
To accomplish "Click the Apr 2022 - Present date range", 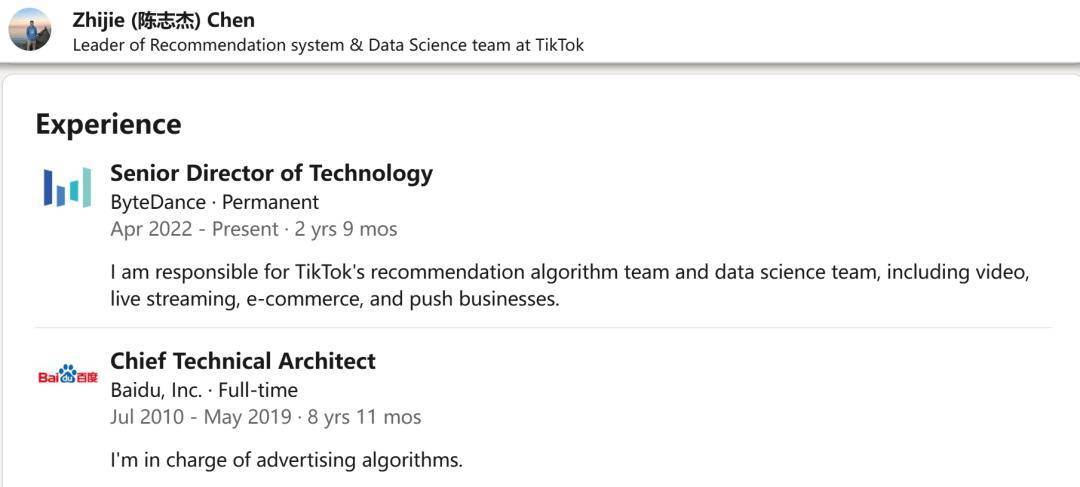I will (194, 229).
